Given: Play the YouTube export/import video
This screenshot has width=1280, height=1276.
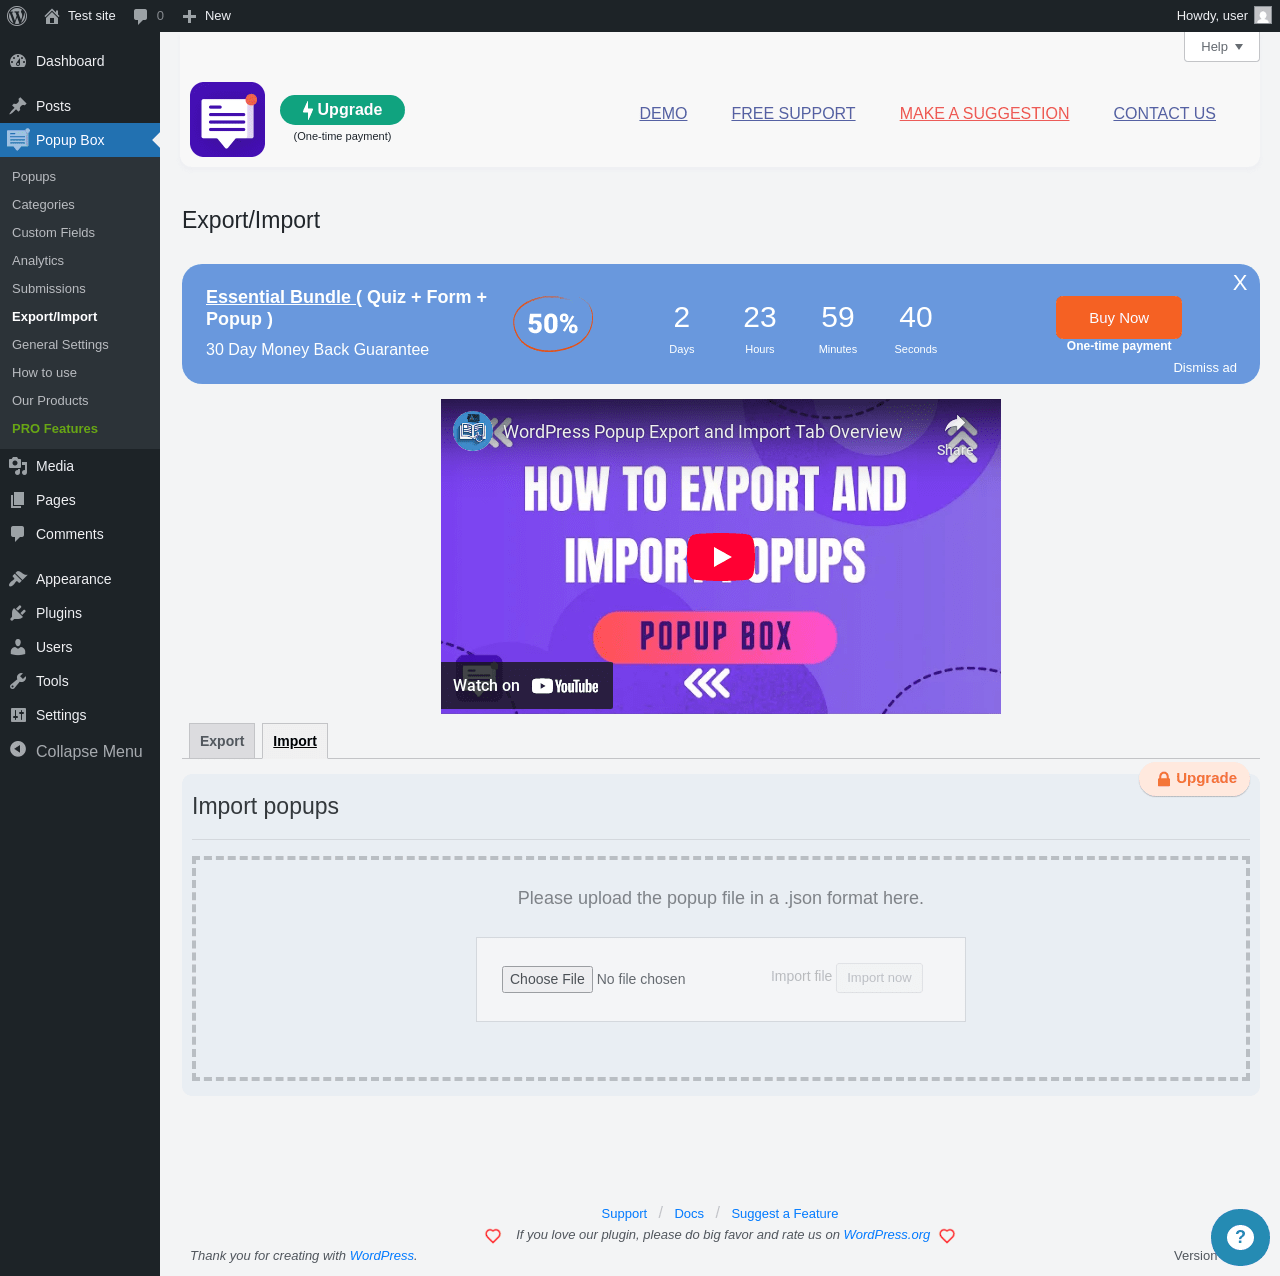Looking at the screenshot, I should coord(721,557).
